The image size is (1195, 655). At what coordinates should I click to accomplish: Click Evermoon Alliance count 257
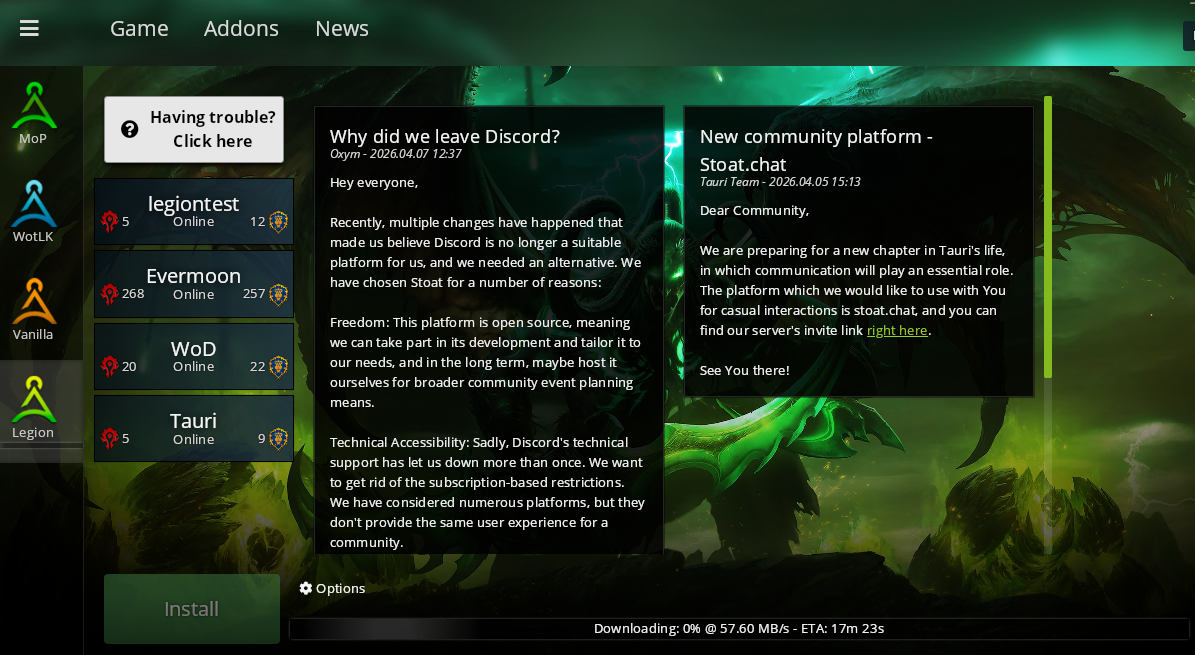(254, 294)
